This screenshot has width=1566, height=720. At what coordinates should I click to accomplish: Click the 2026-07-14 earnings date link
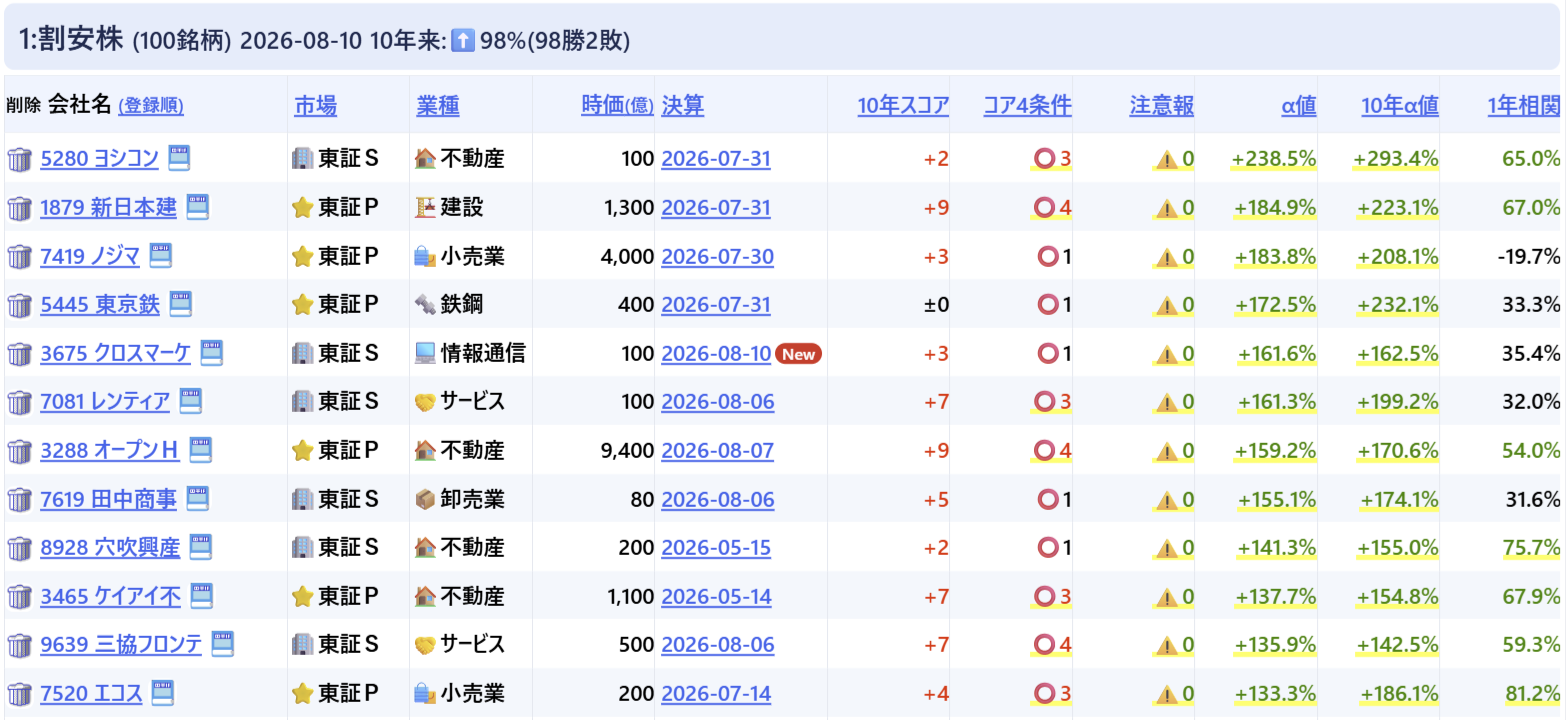tap(717, 694)
